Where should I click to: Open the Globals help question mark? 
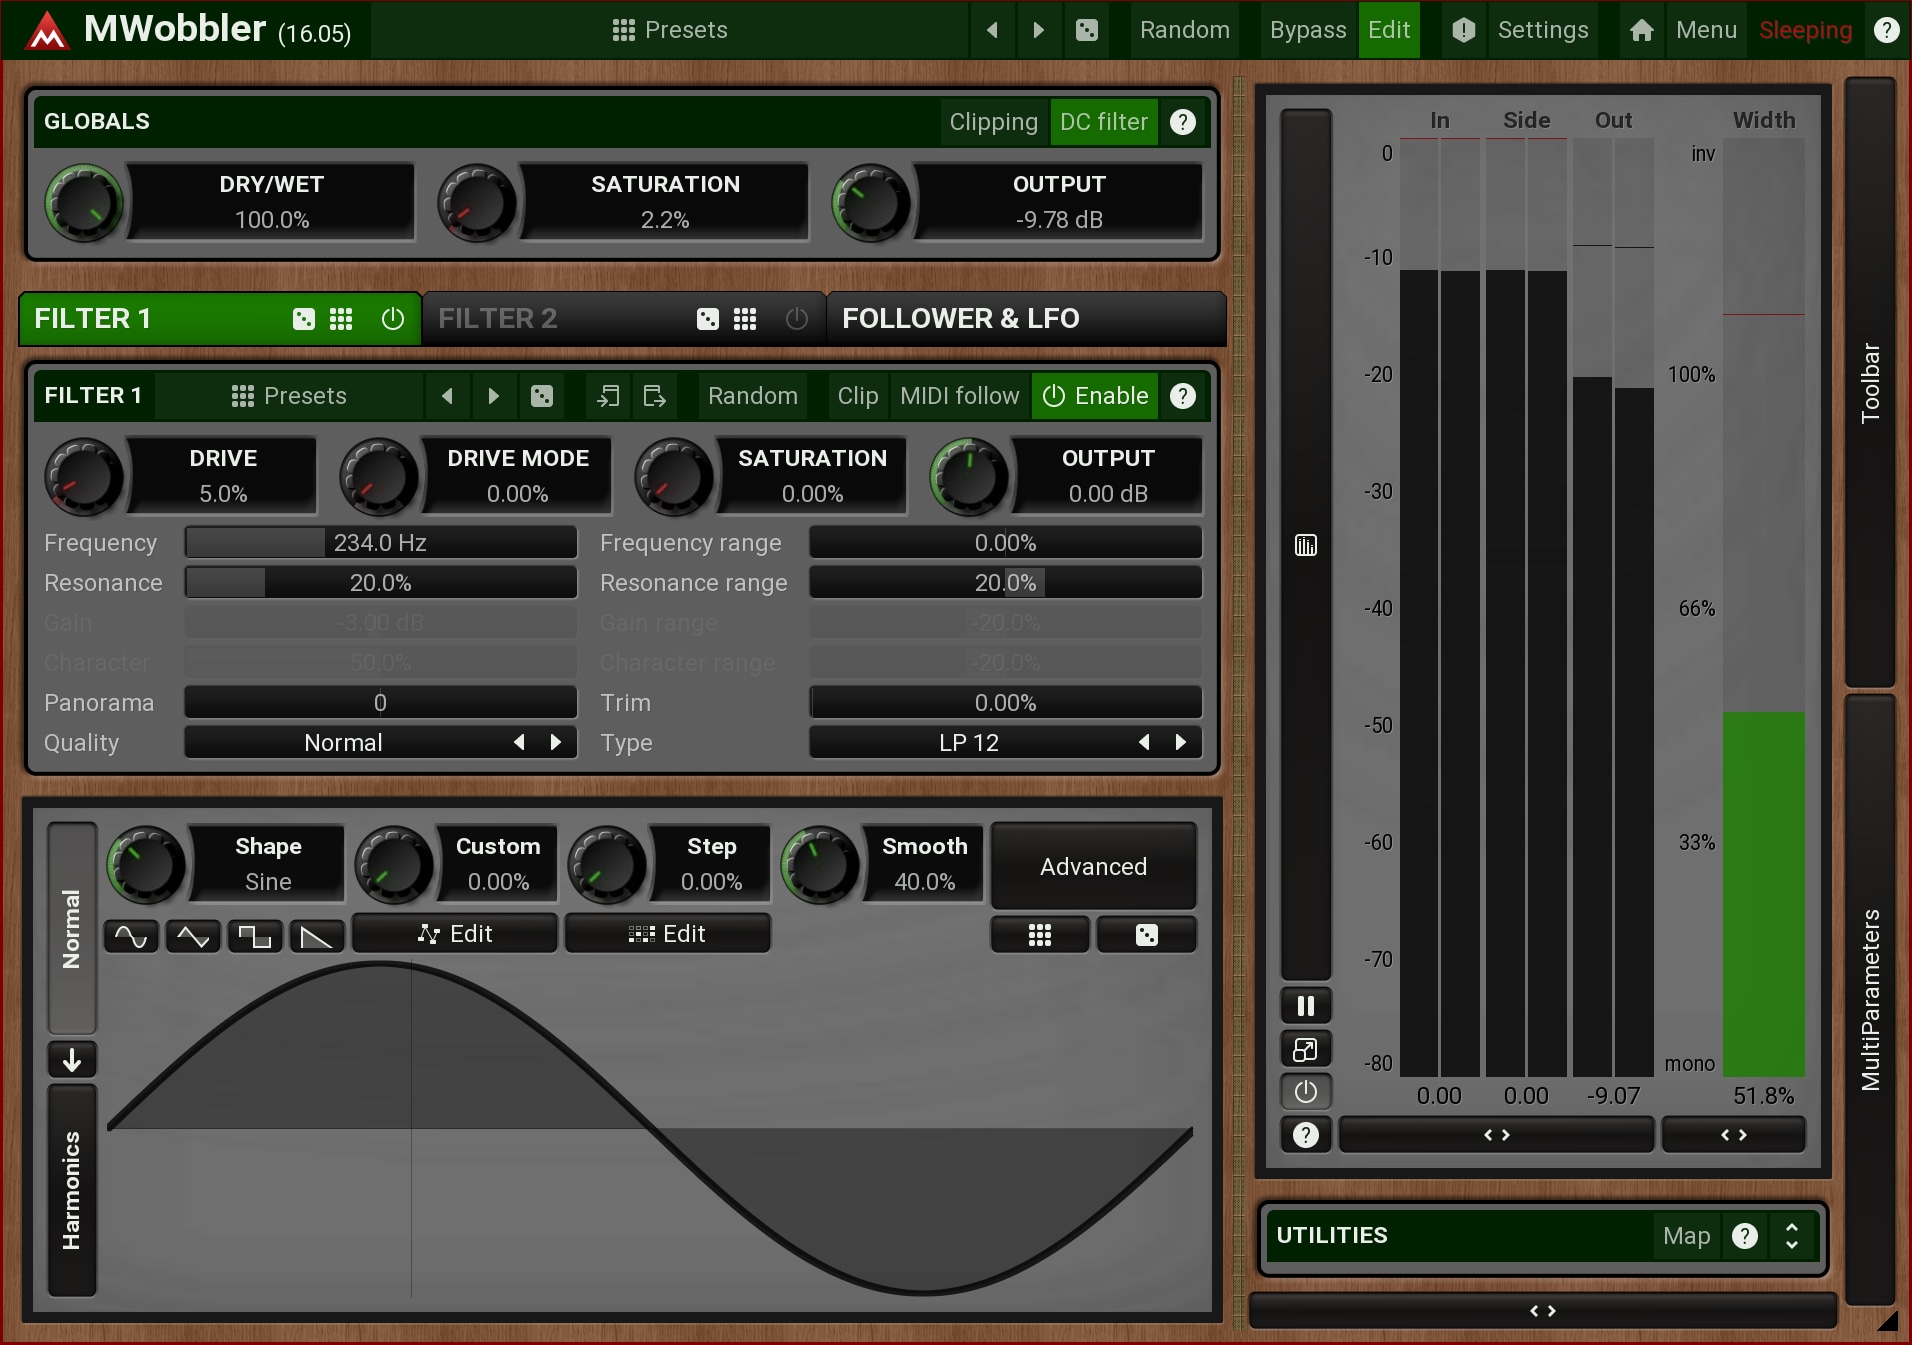pyautogui.click(x=1183, y=122)
